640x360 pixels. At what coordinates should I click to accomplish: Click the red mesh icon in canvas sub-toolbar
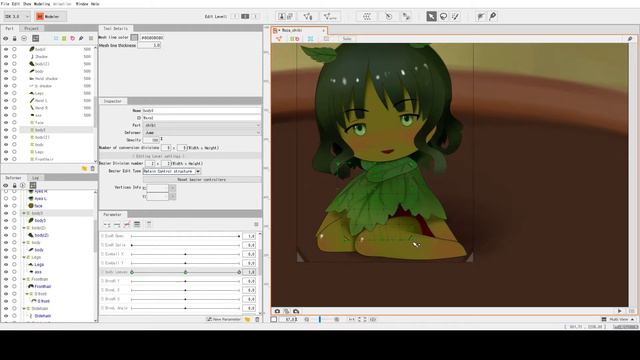279,38
